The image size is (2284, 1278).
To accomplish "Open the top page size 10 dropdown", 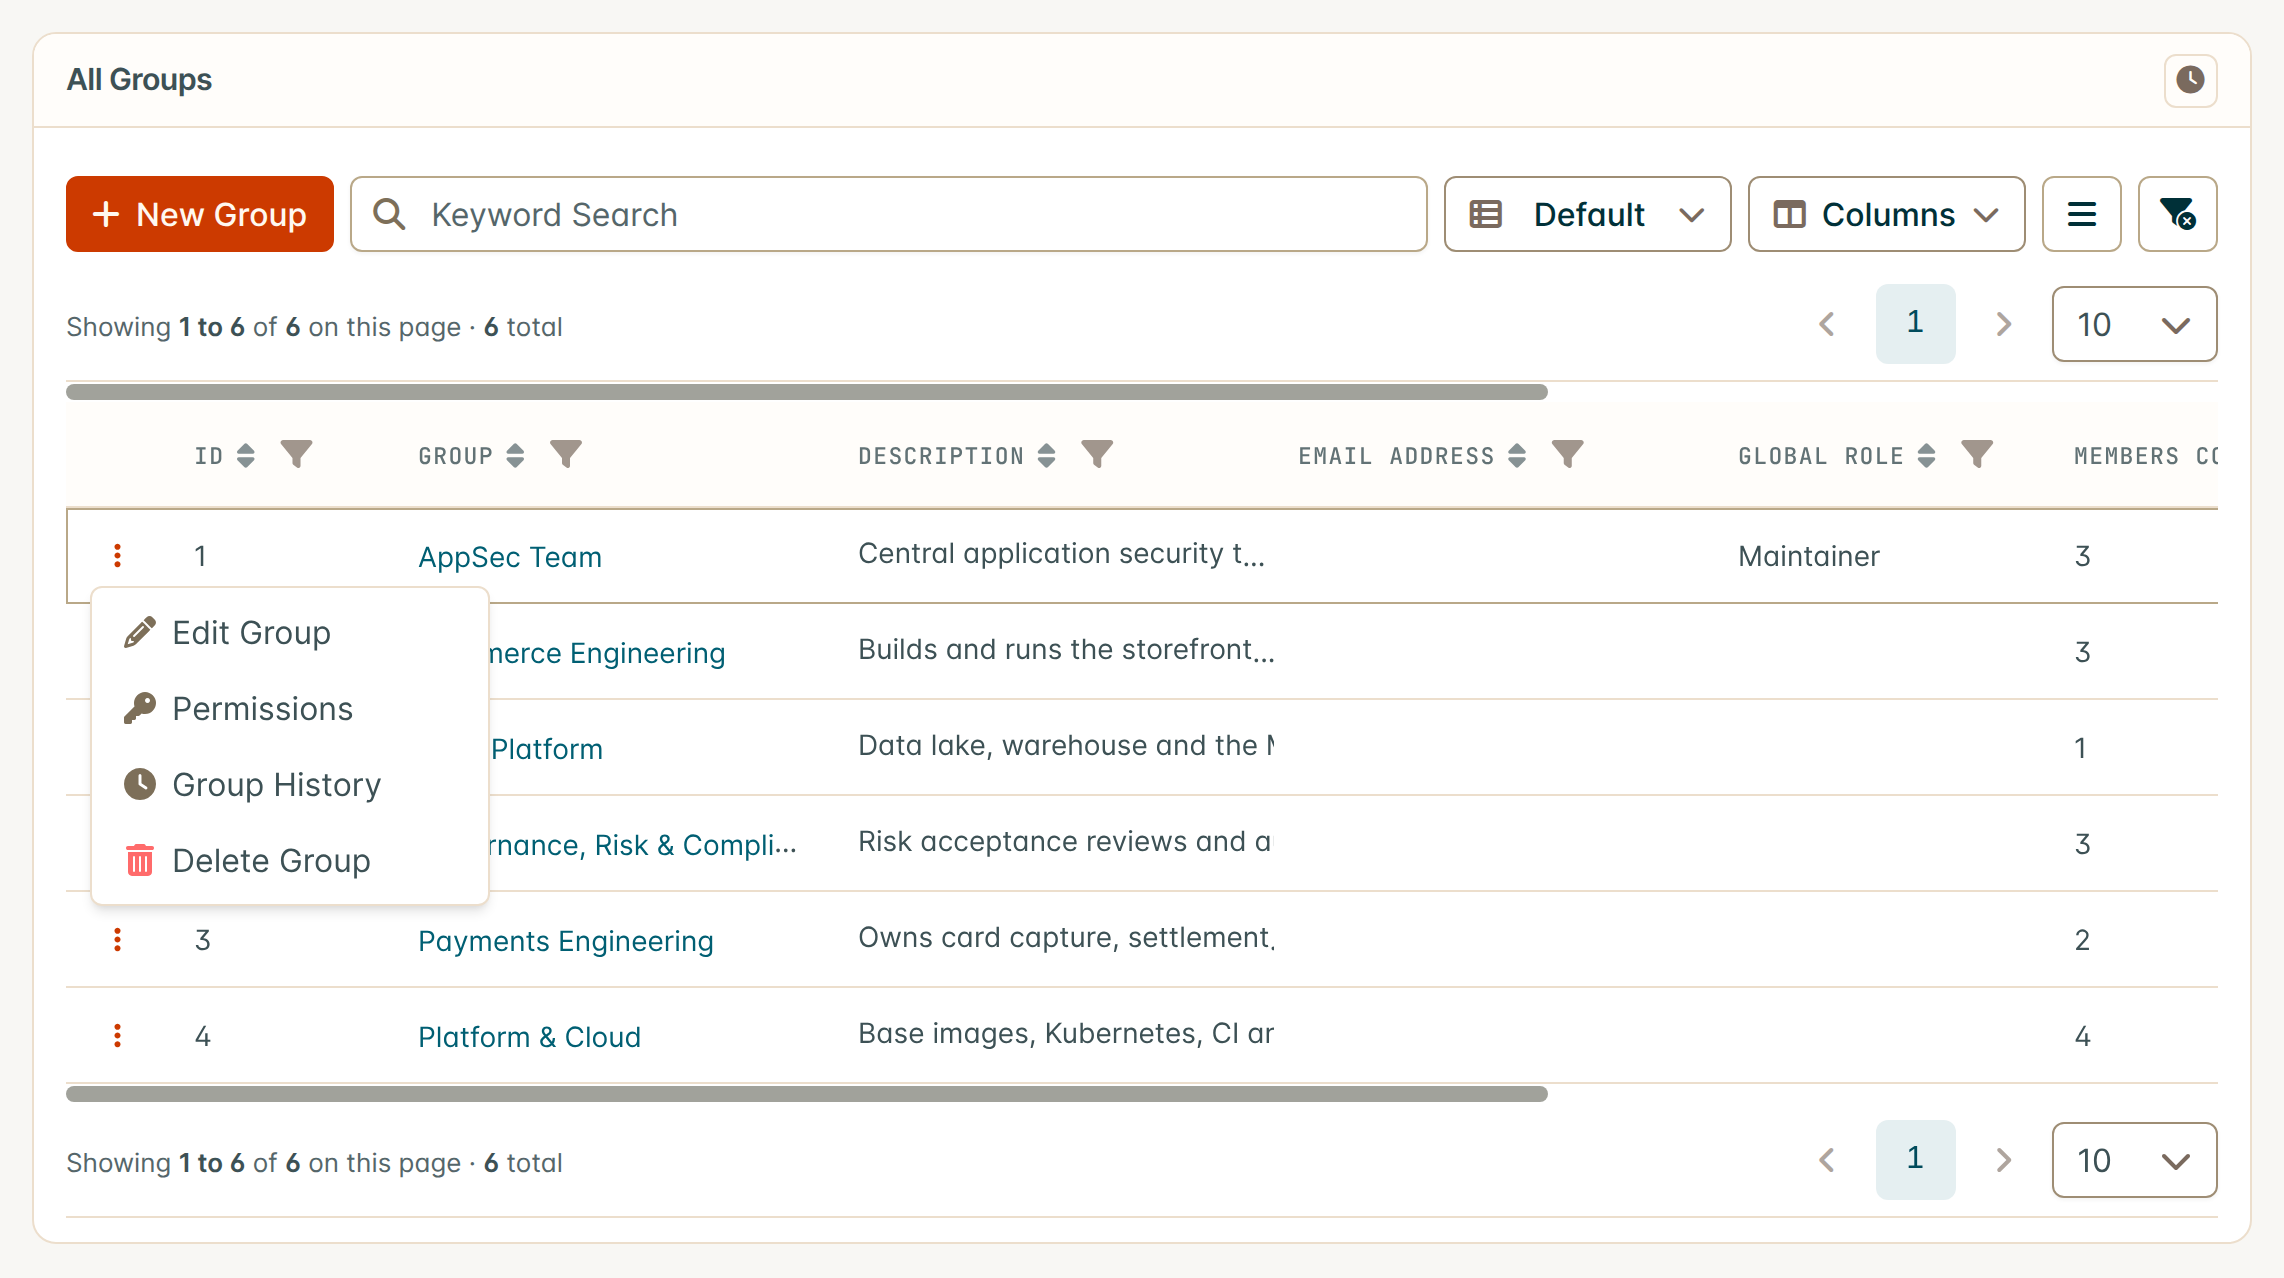I will [x=2134, y=324].
